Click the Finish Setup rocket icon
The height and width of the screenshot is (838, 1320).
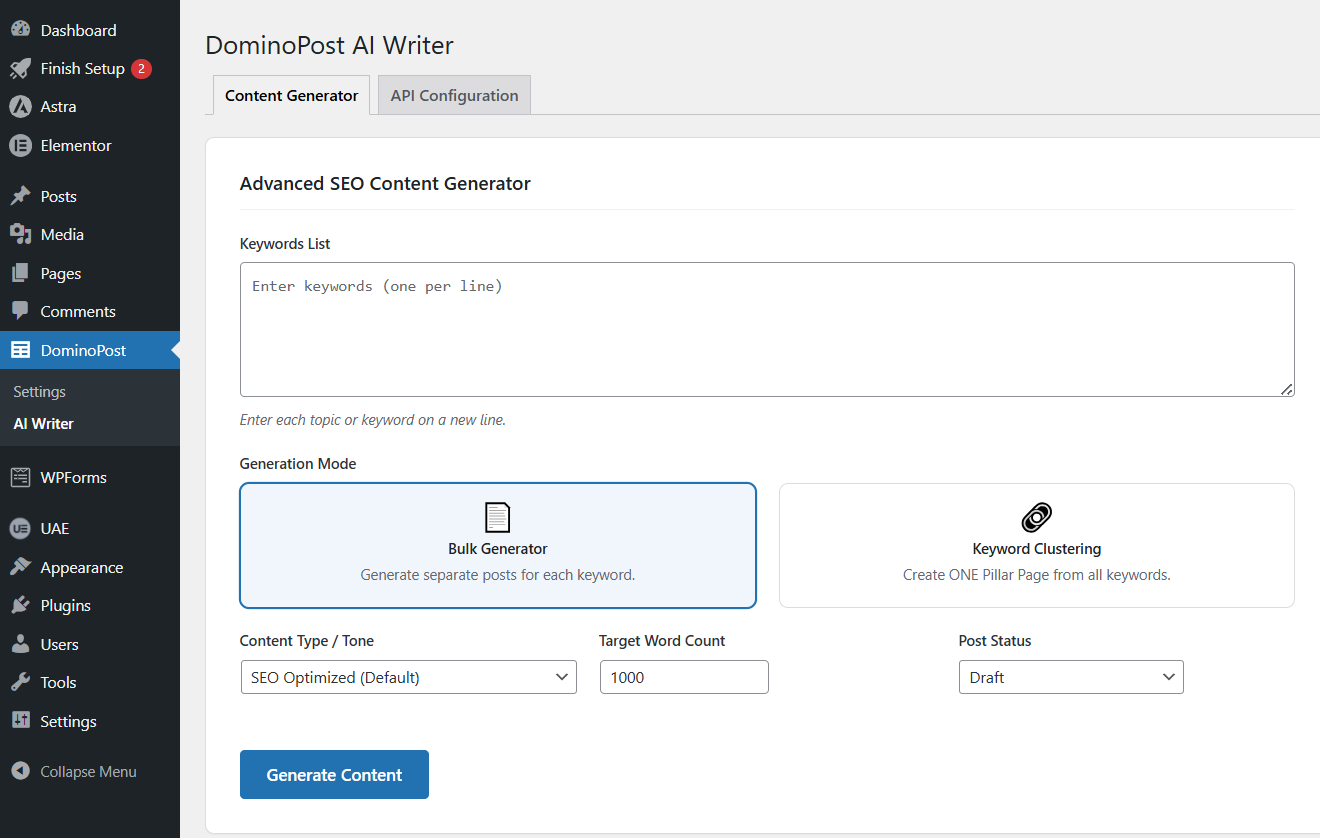point(20,69)
